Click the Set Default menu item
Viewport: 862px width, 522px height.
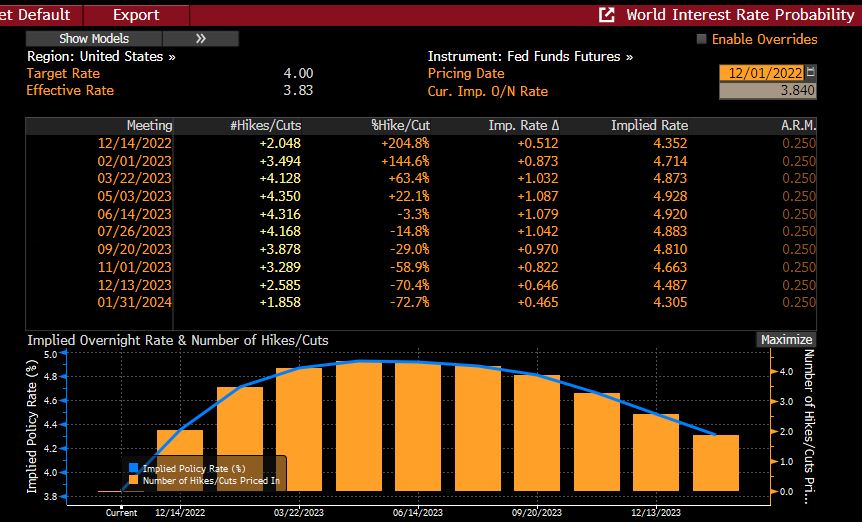click(x=36, y=15)
